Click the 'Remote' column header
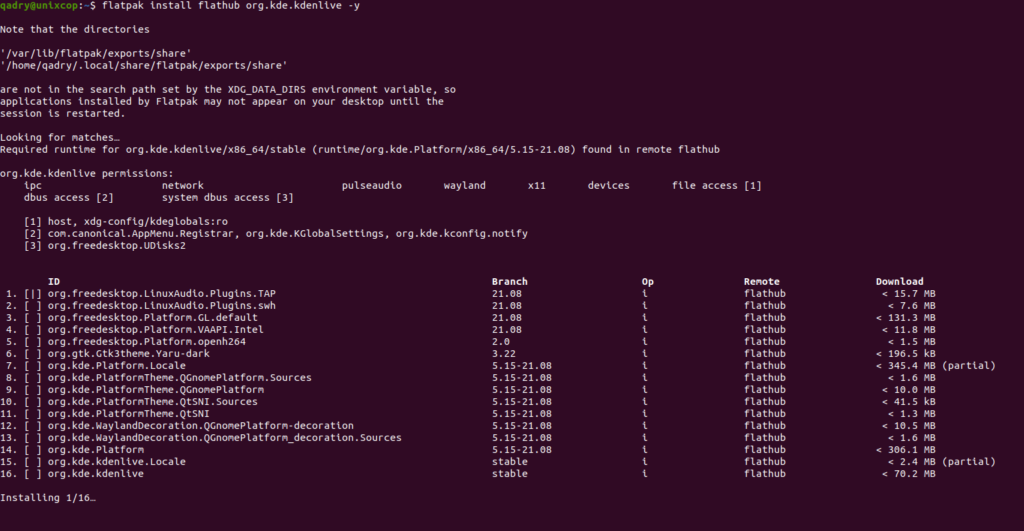The image size is (1024, 531). click(761, 282)
